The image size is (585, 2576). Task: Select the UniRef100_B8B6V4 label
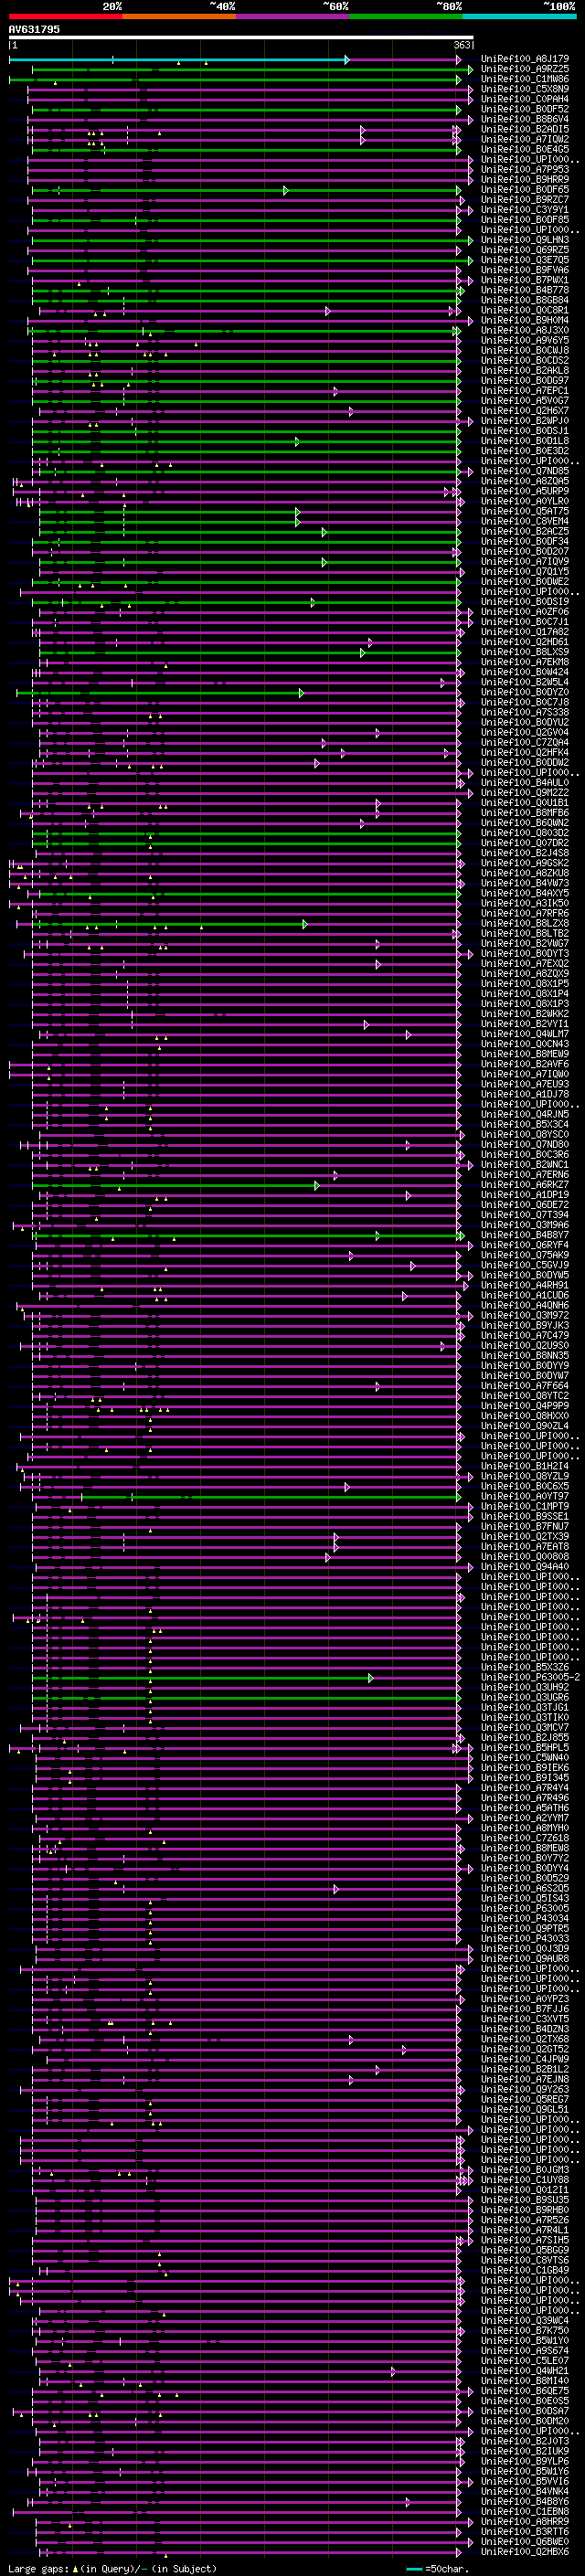click(525, 119)
